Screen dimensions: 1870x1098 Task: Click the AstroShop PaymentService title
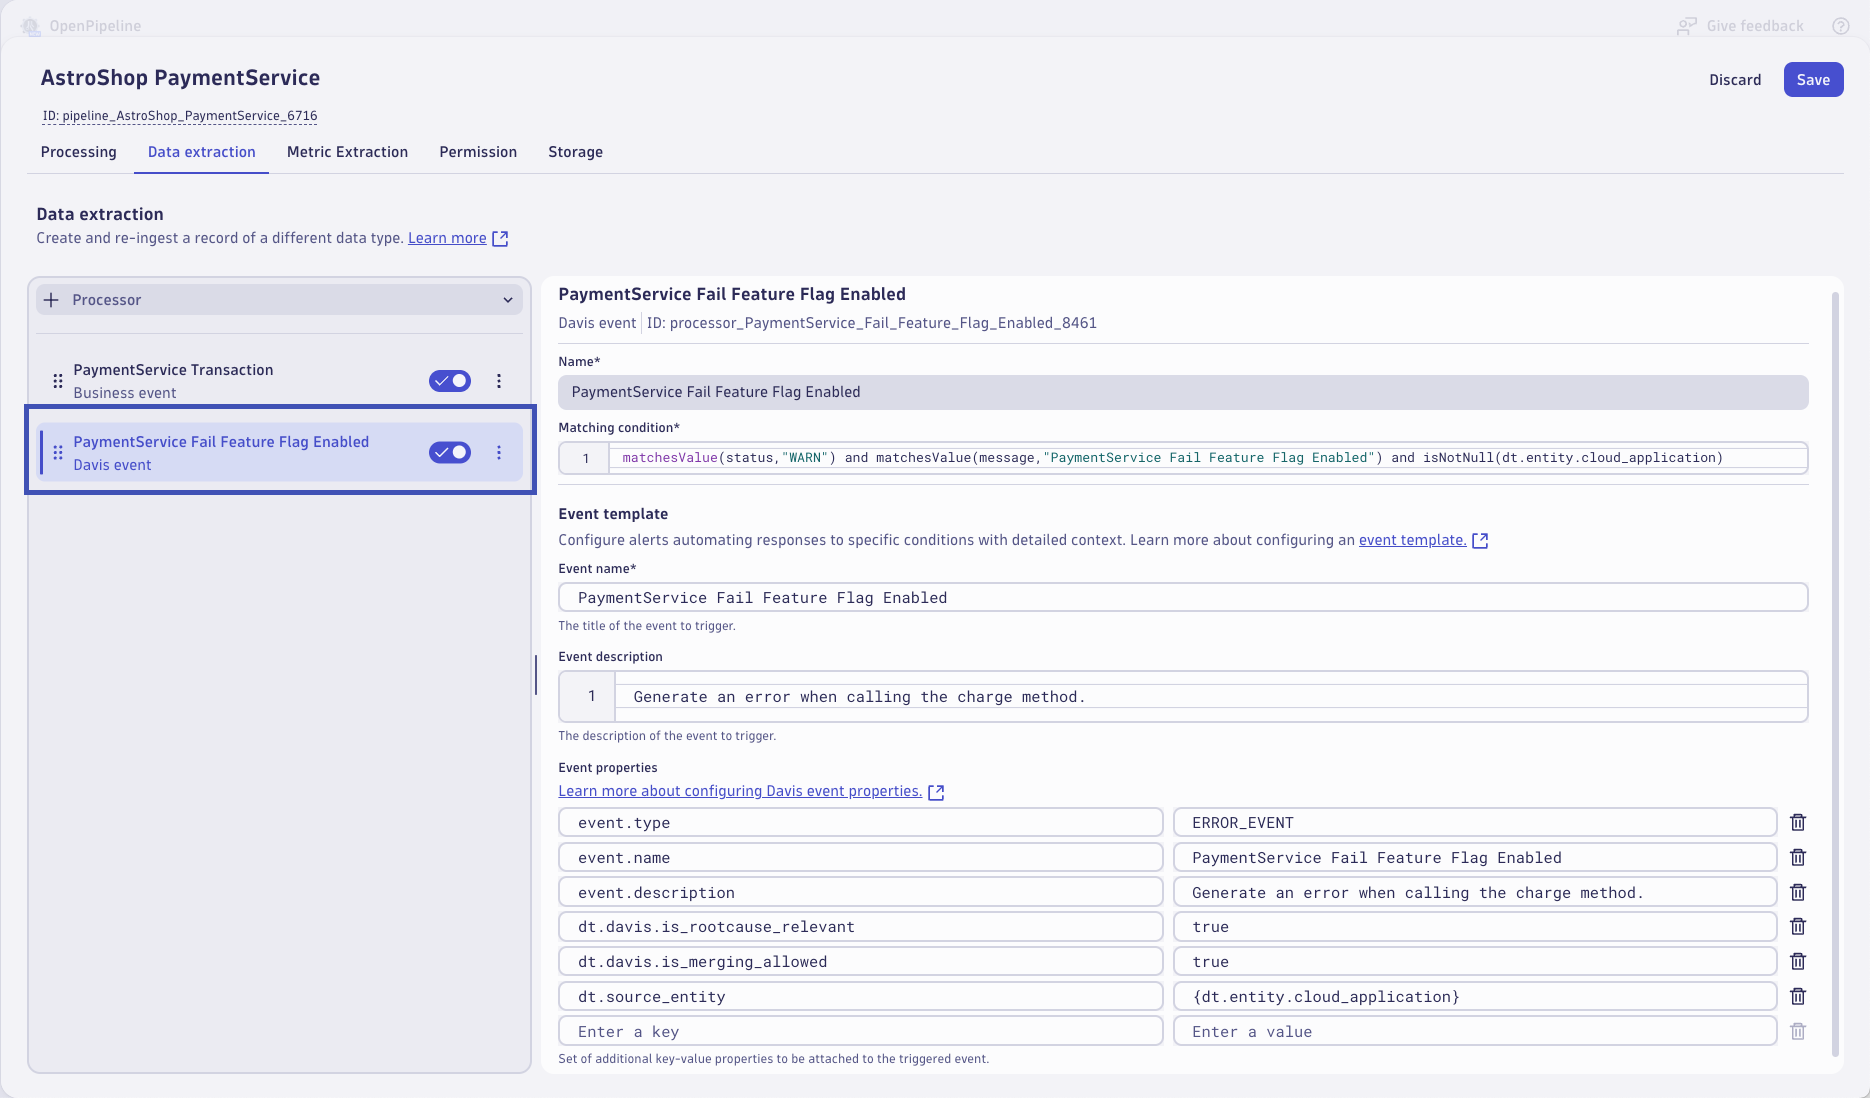(x=180, y=78)
